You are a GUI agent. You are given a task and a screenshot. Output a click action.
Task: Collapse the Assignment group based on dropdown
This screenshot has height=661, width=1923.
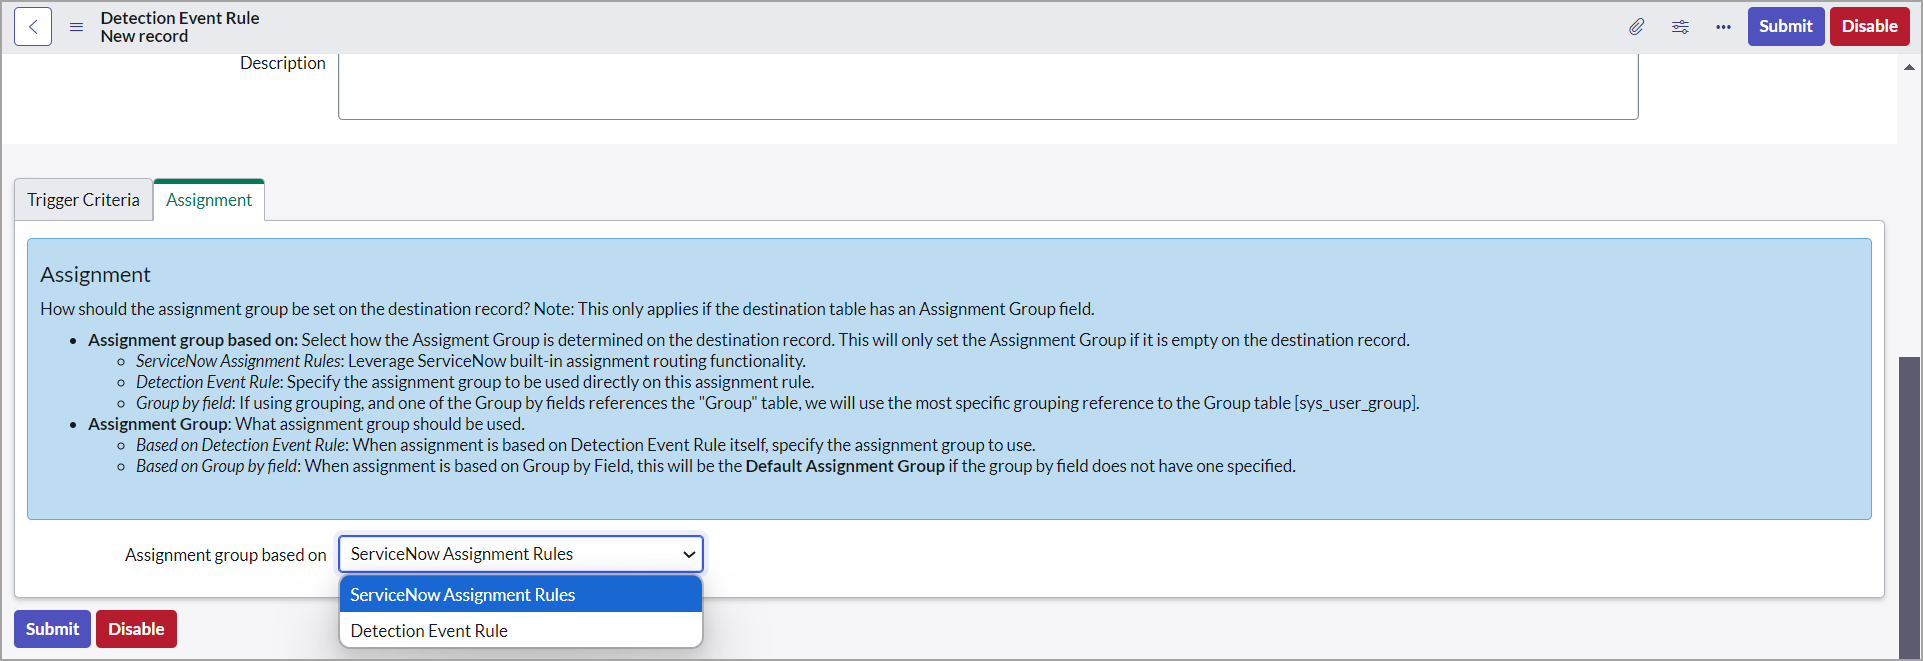tap(520, 554)
